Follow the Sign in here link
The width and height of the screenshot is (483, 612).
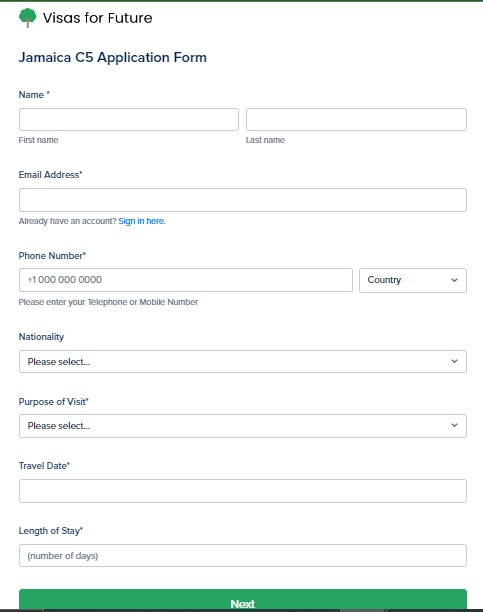click(x=142, y=221)
